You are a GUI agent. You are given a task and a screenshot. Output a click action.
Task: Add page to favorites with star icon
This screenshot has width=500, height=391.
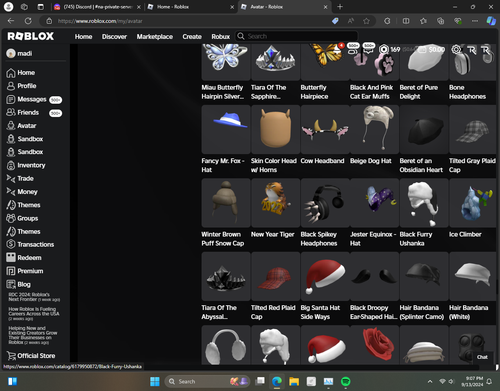[x=366, y=21]
